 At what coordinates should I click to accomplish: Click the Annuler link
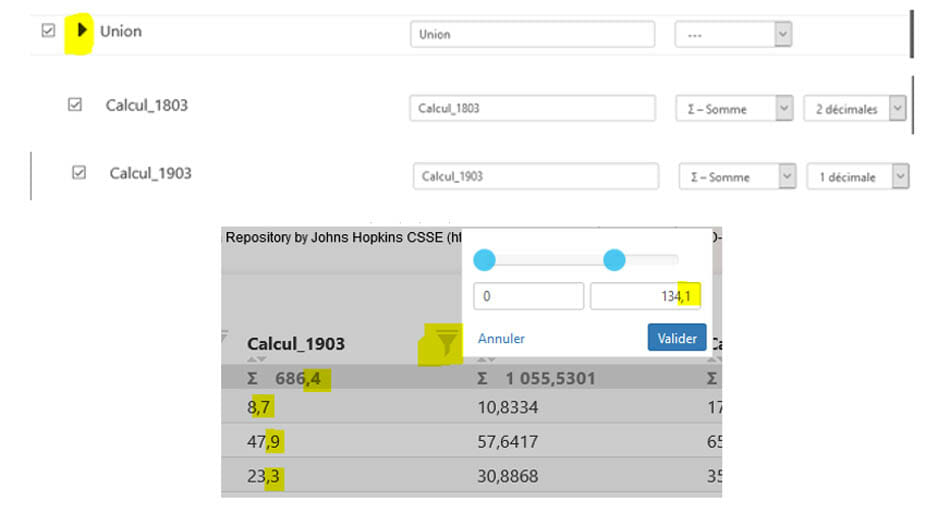click(501, 339)
